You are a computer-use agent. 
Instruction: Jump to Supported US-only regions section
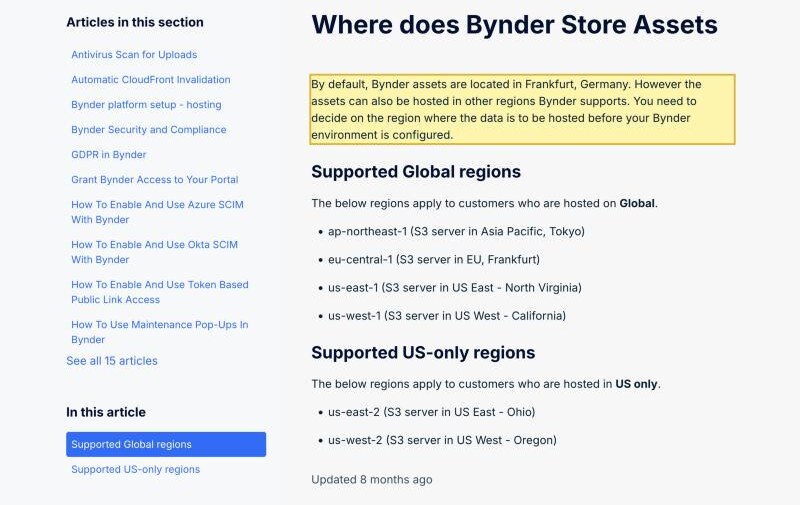click(135, 469)
